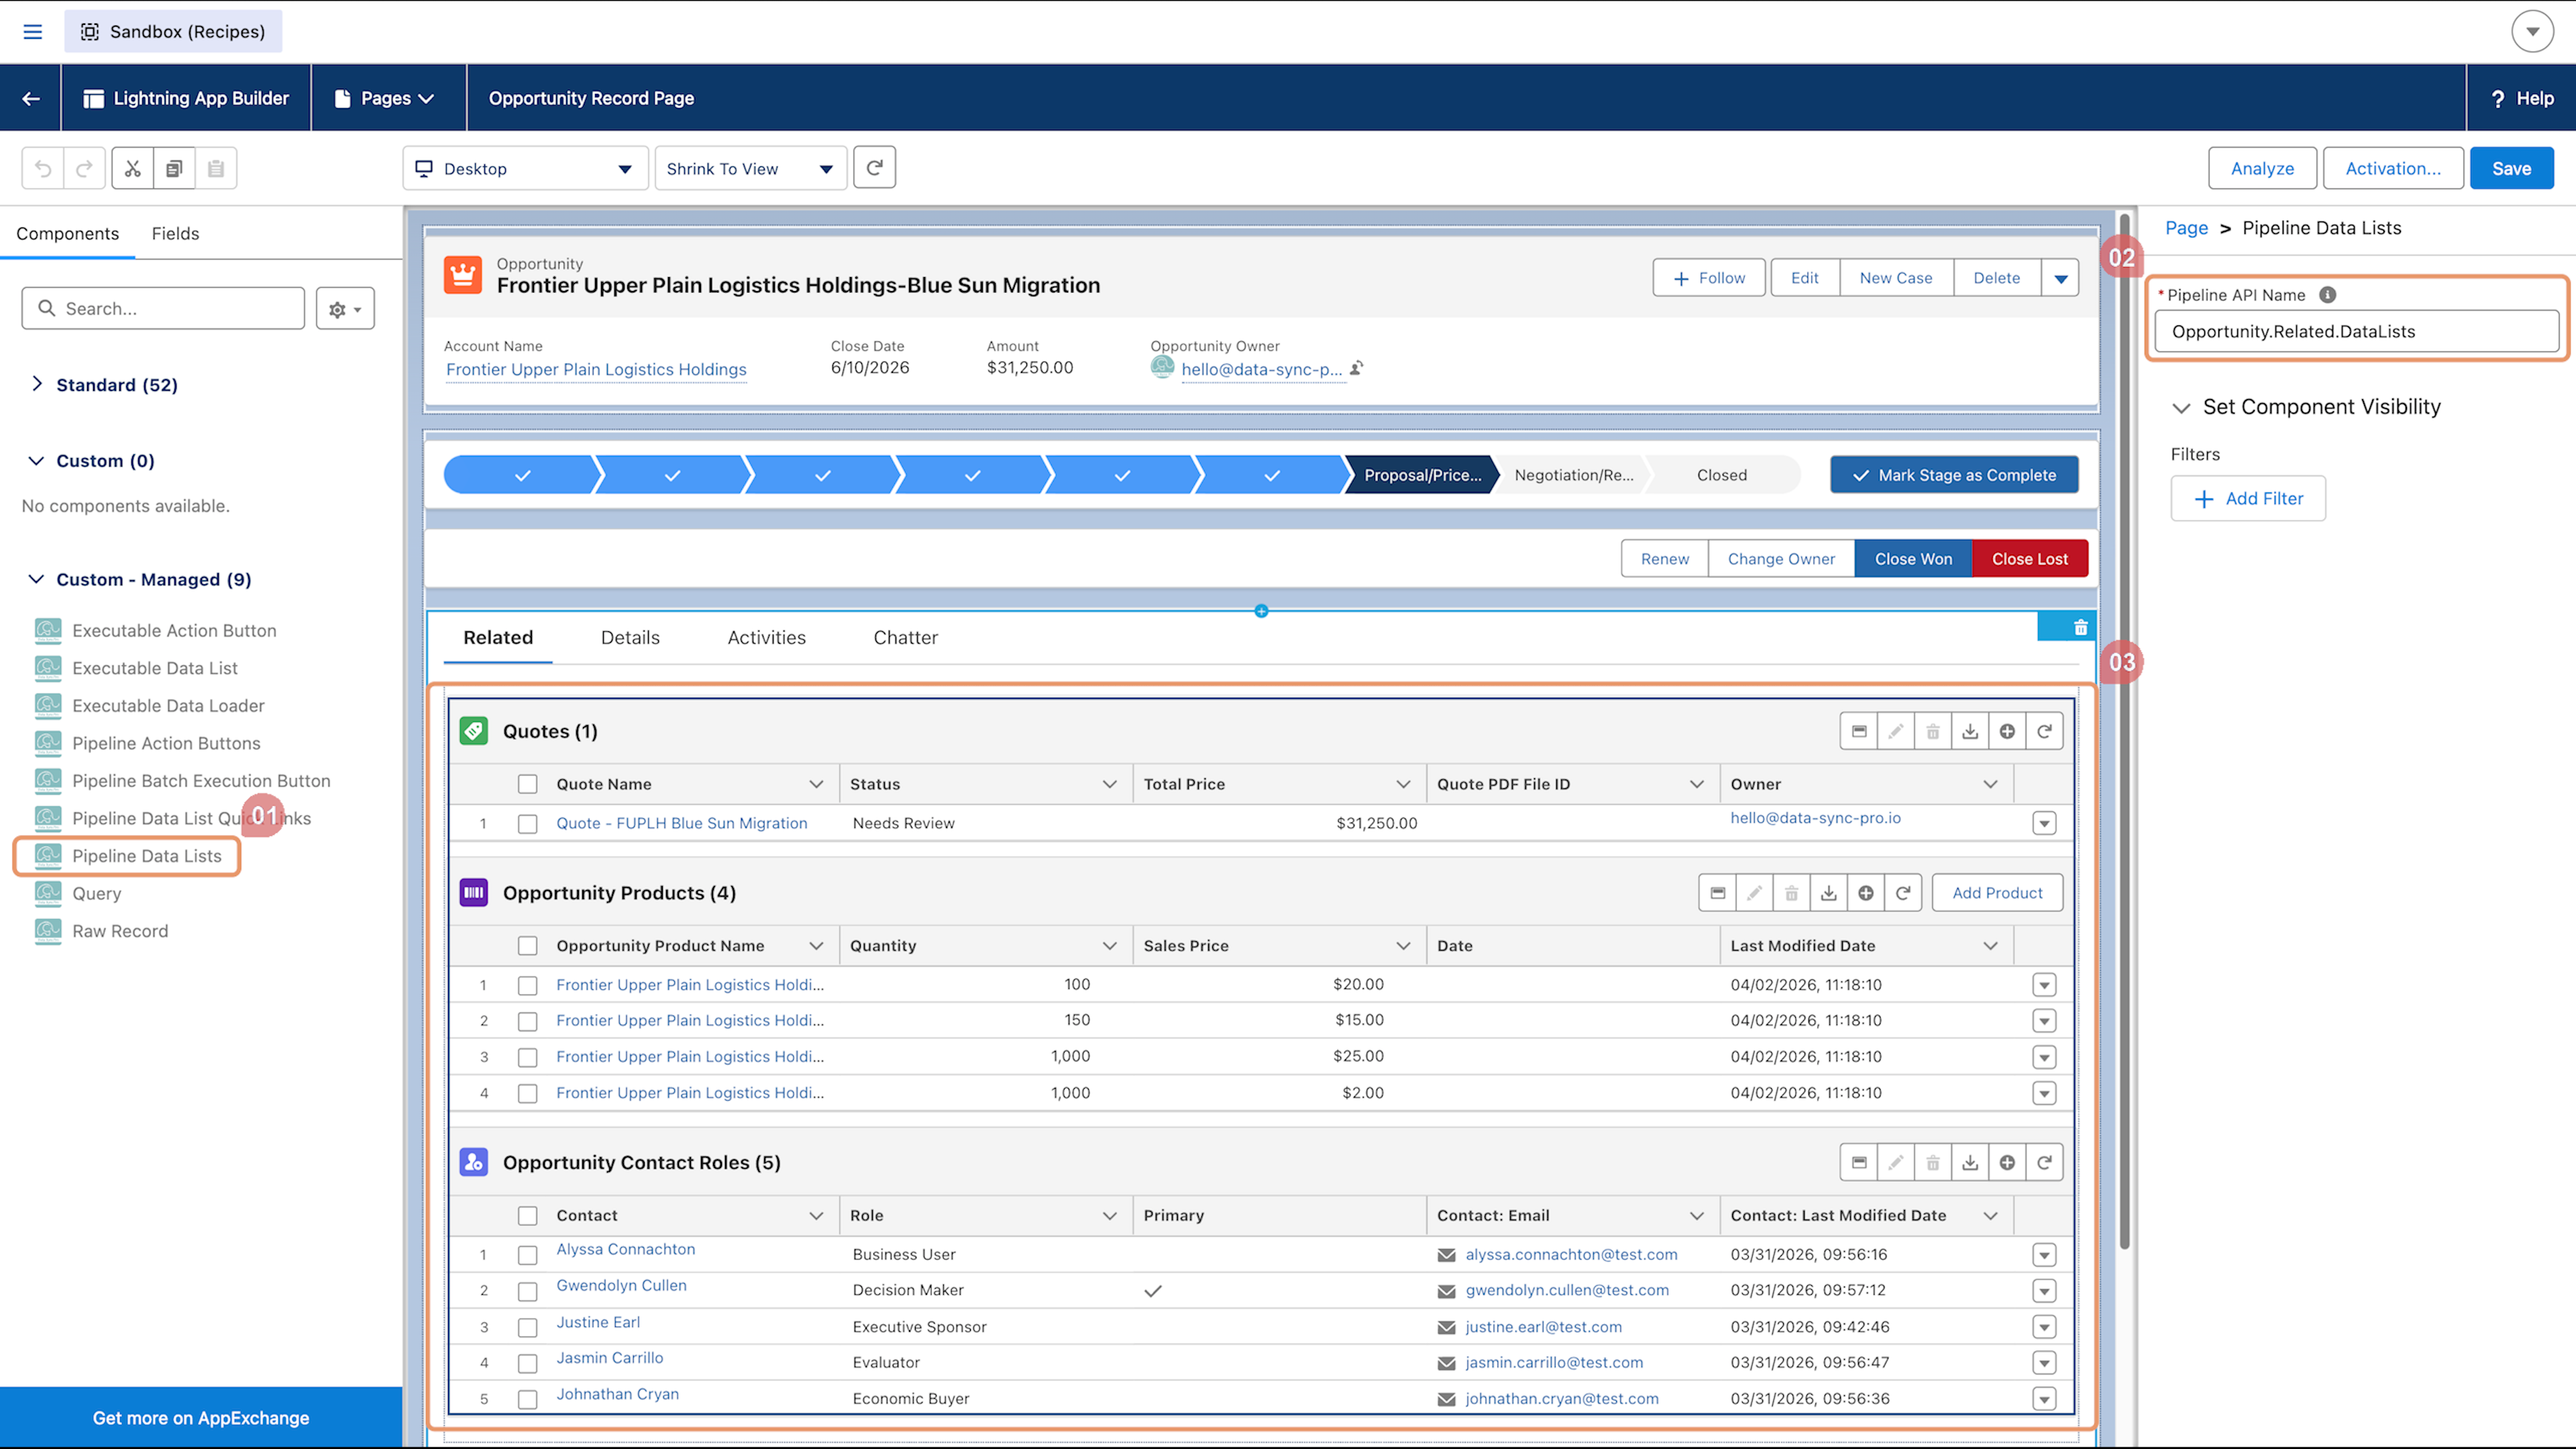The height and width of the screenshot is (1449, 2576).
Task: Click the Activation... button
Action: pyautogui.click(x=2393, y=168)
